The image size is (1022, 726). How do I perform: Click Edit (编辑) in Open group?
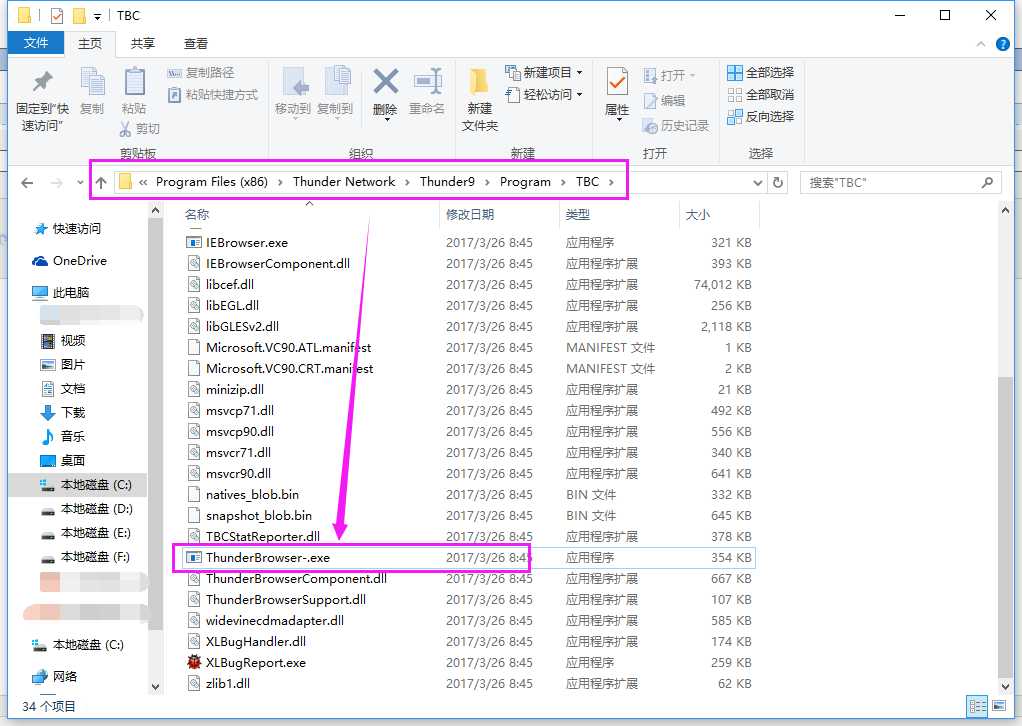(x=664, y=100)
